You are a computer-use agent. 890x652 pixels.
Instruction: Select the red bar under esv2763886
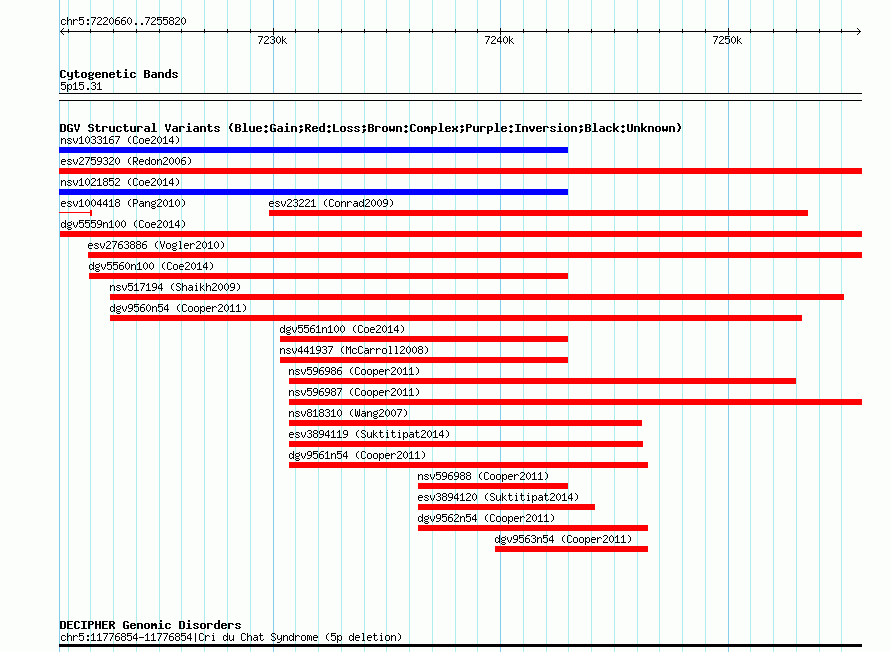pos(475,255)
